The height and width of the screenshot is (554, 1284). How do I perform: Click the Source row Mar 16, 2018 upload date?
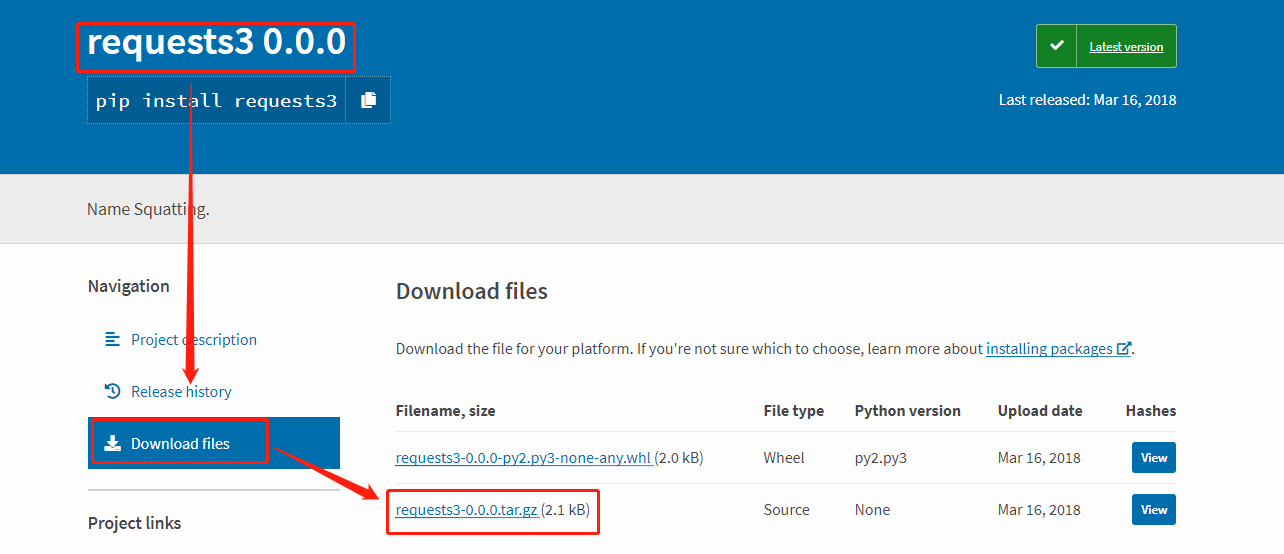tap(1039, 510)
